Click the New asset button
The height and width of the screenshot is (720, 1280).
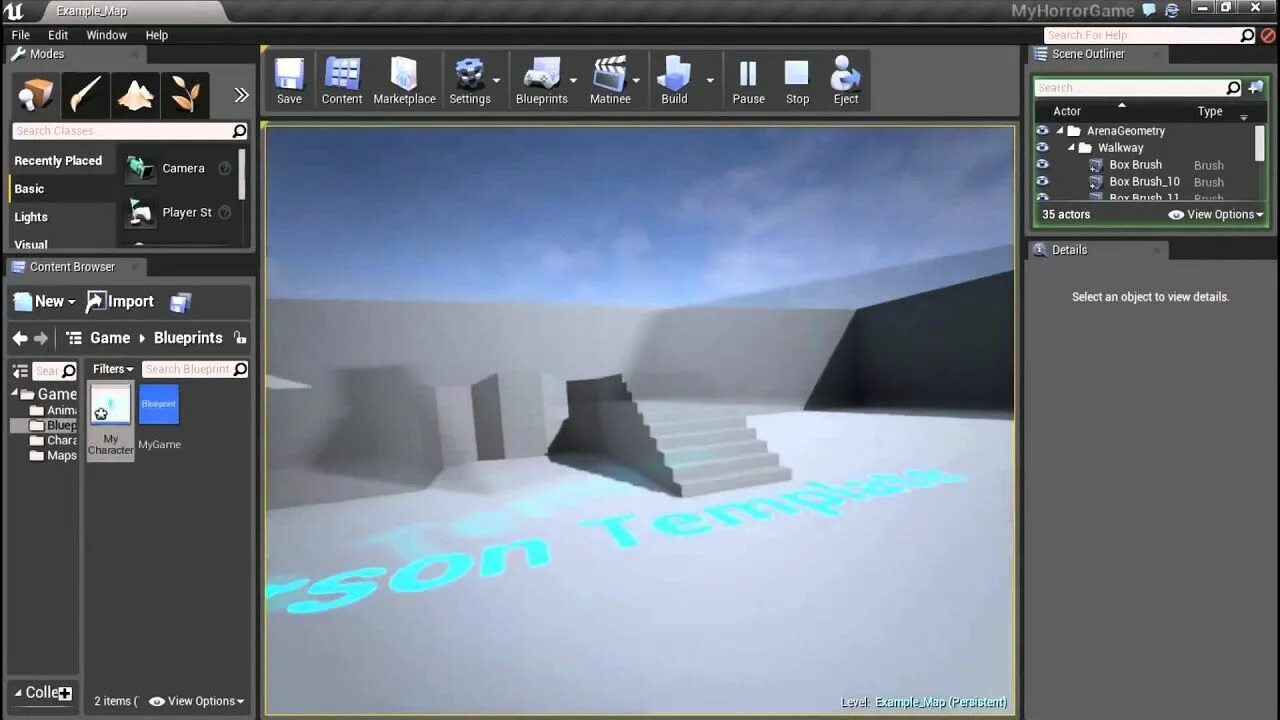tap(45, 301)
